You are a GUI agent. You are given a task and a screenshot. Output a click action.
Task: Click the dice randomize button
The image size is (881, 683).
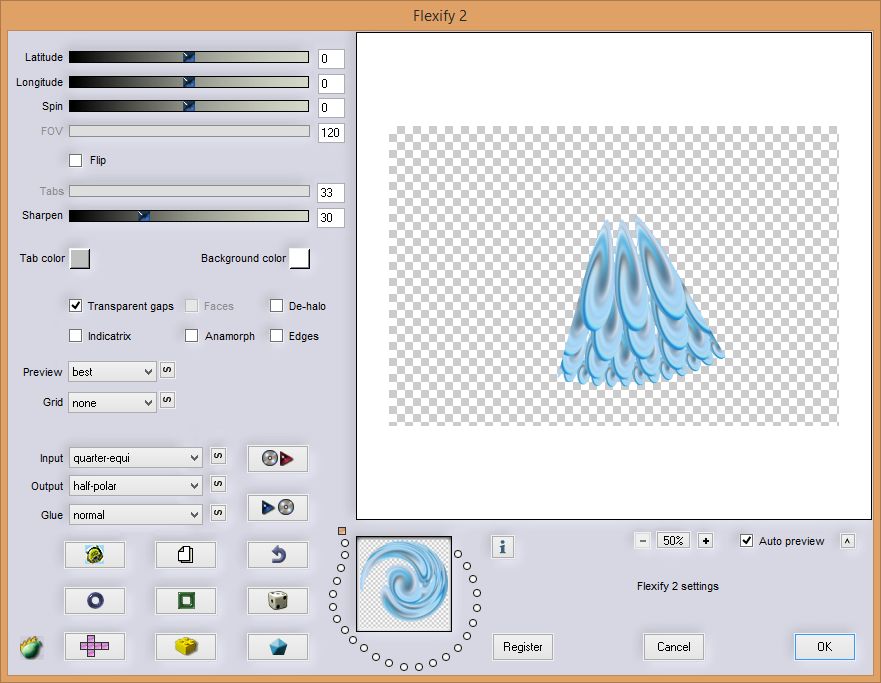(x=278, y=601)
